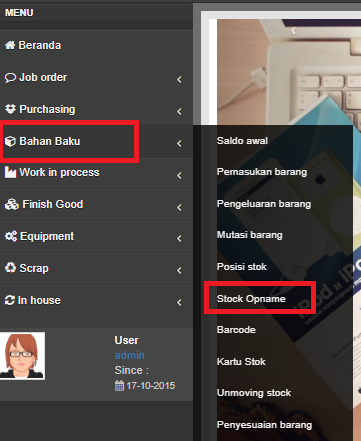Click the Beranda home icon

pos(10,45)
